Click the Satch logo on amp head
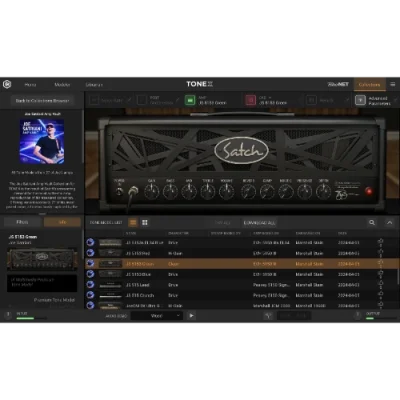The height and width of the screenshot is (400, 400). [x=242, y=151]
